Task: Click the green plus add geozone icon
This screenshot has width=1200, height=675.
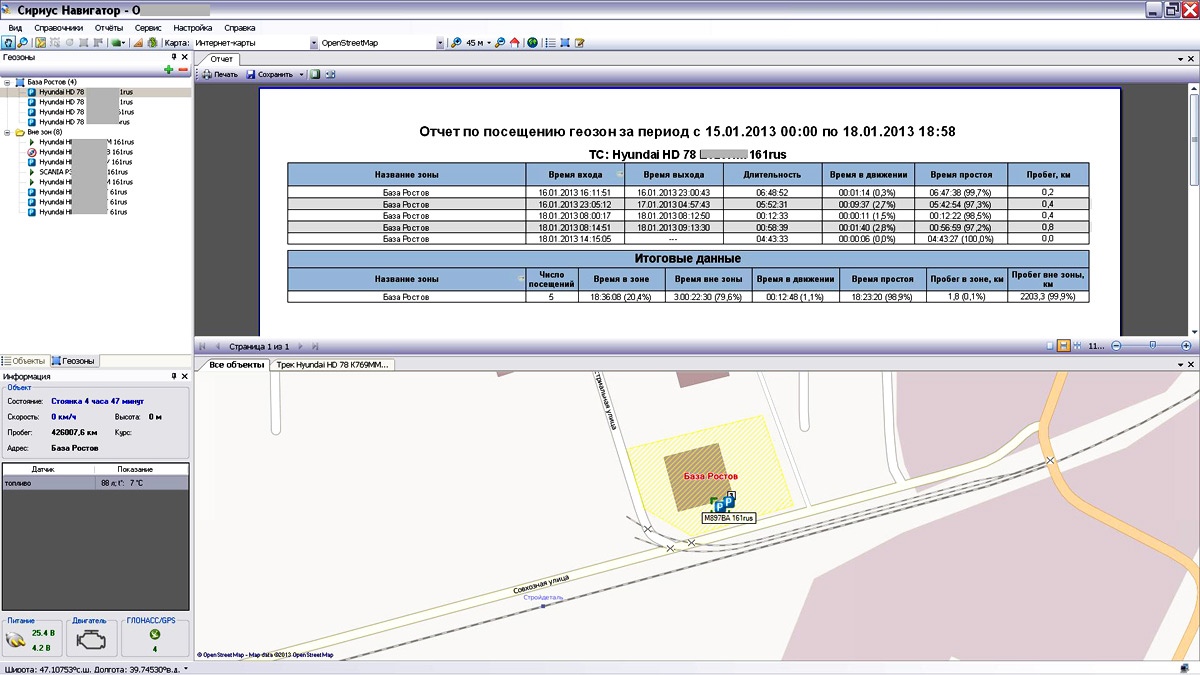Action: 169,70
